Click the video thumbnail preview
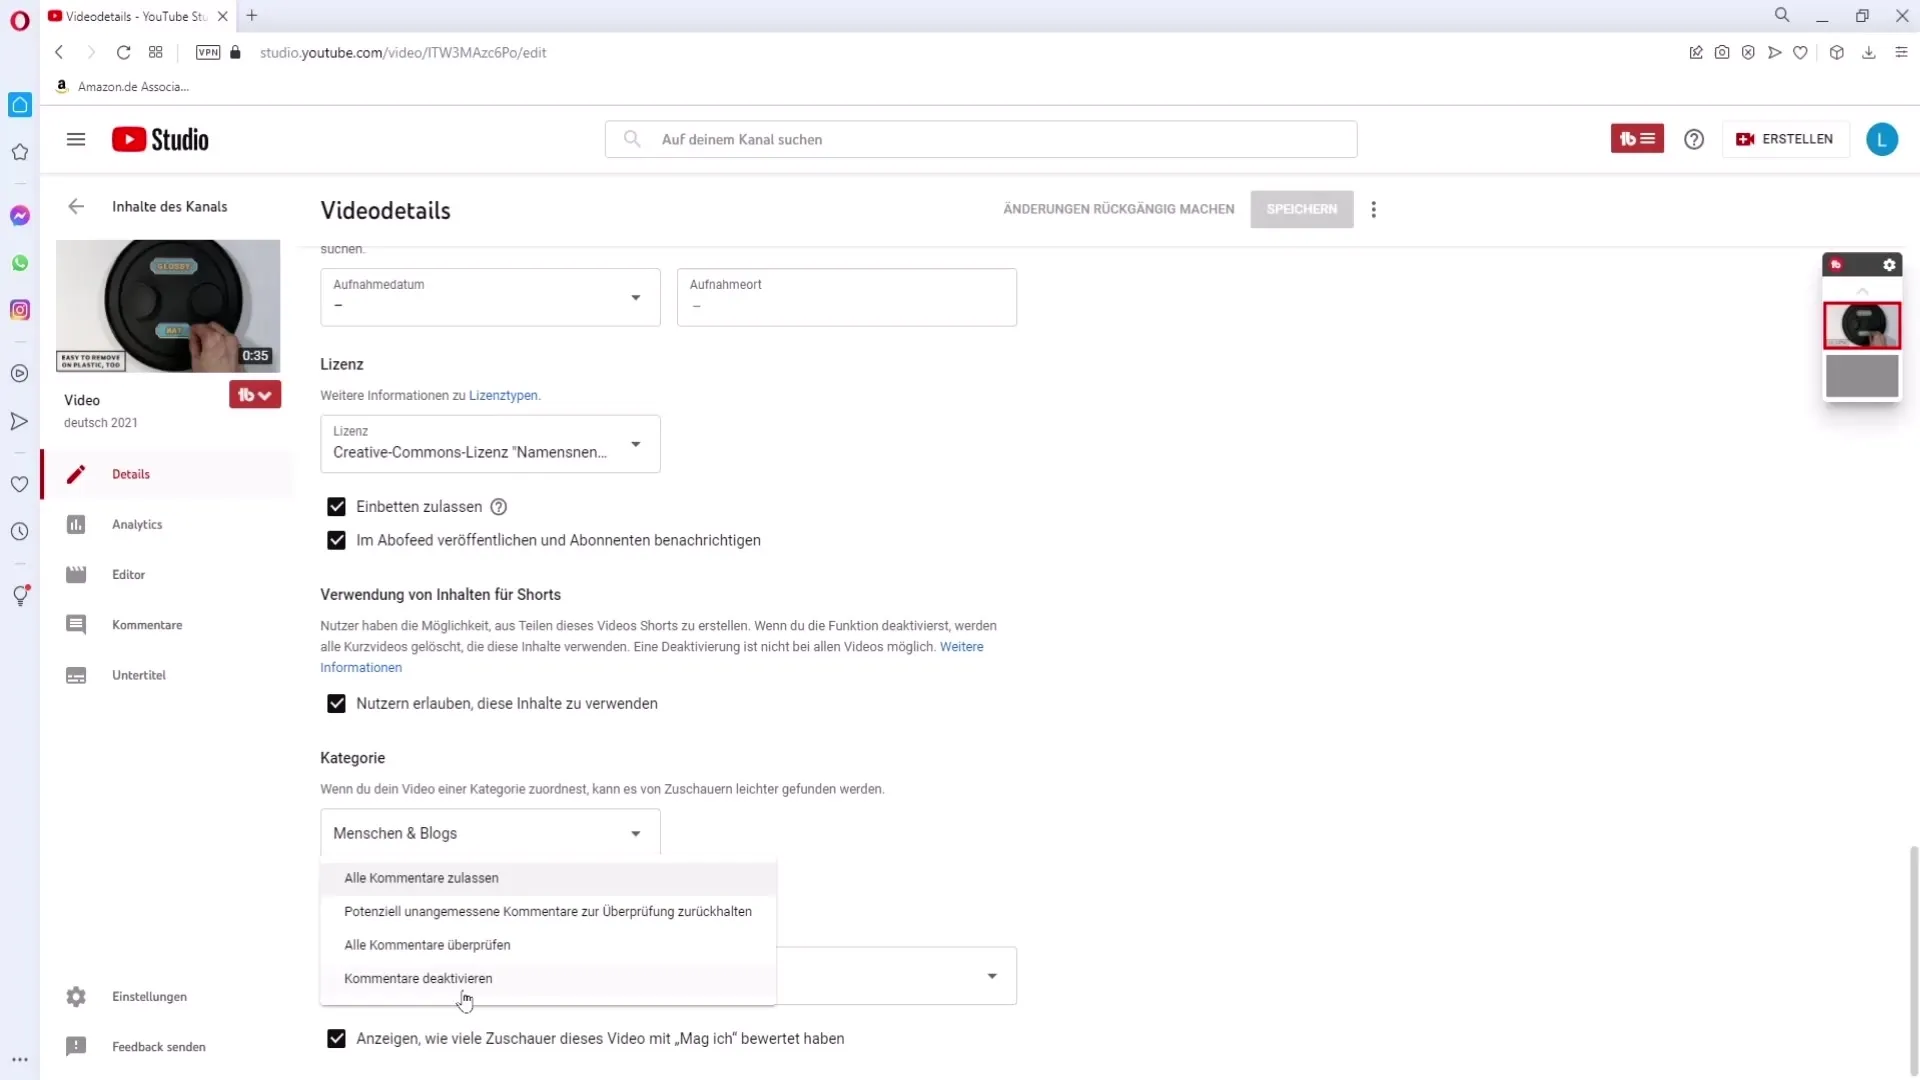The image size is (1920, 1080). (167, 305)
